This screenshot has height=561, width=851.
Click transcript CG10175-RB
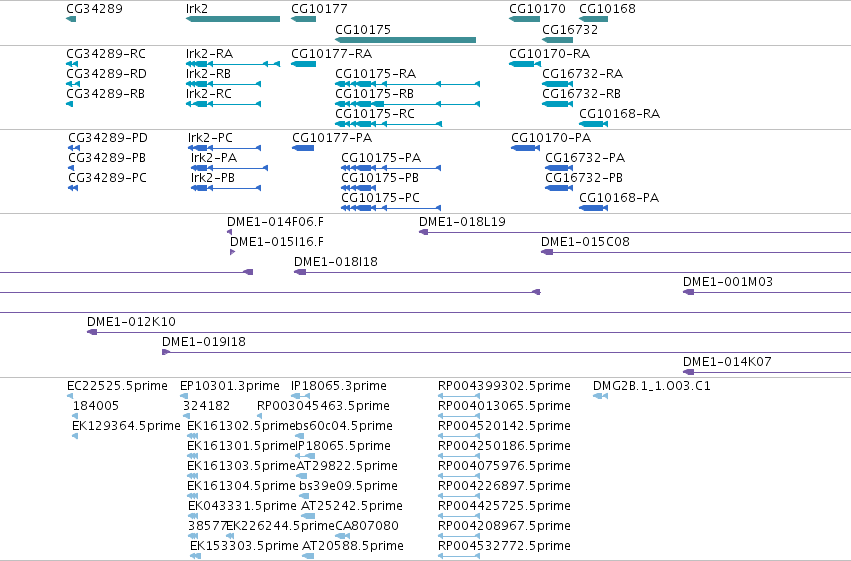point(374,94)
